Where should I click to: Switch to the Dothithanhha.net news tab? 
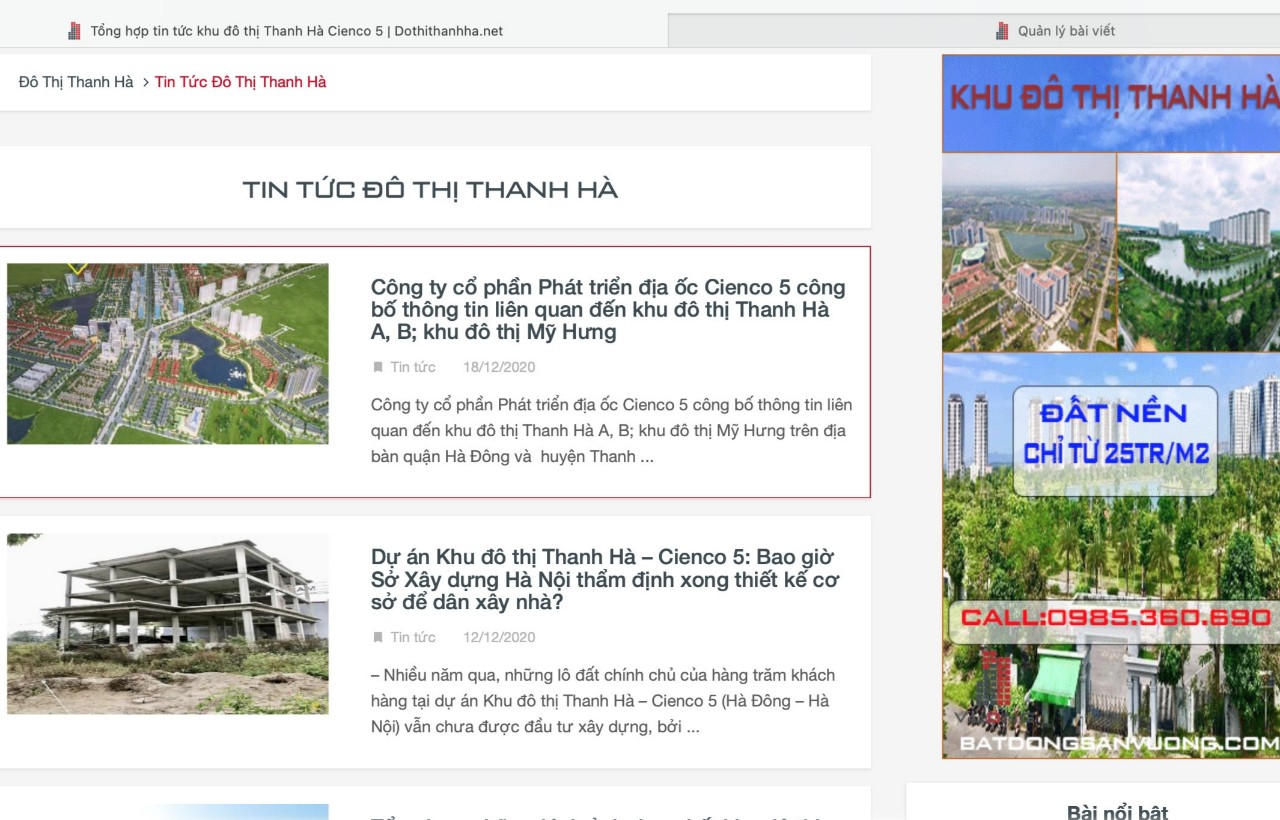coord(334,31)
